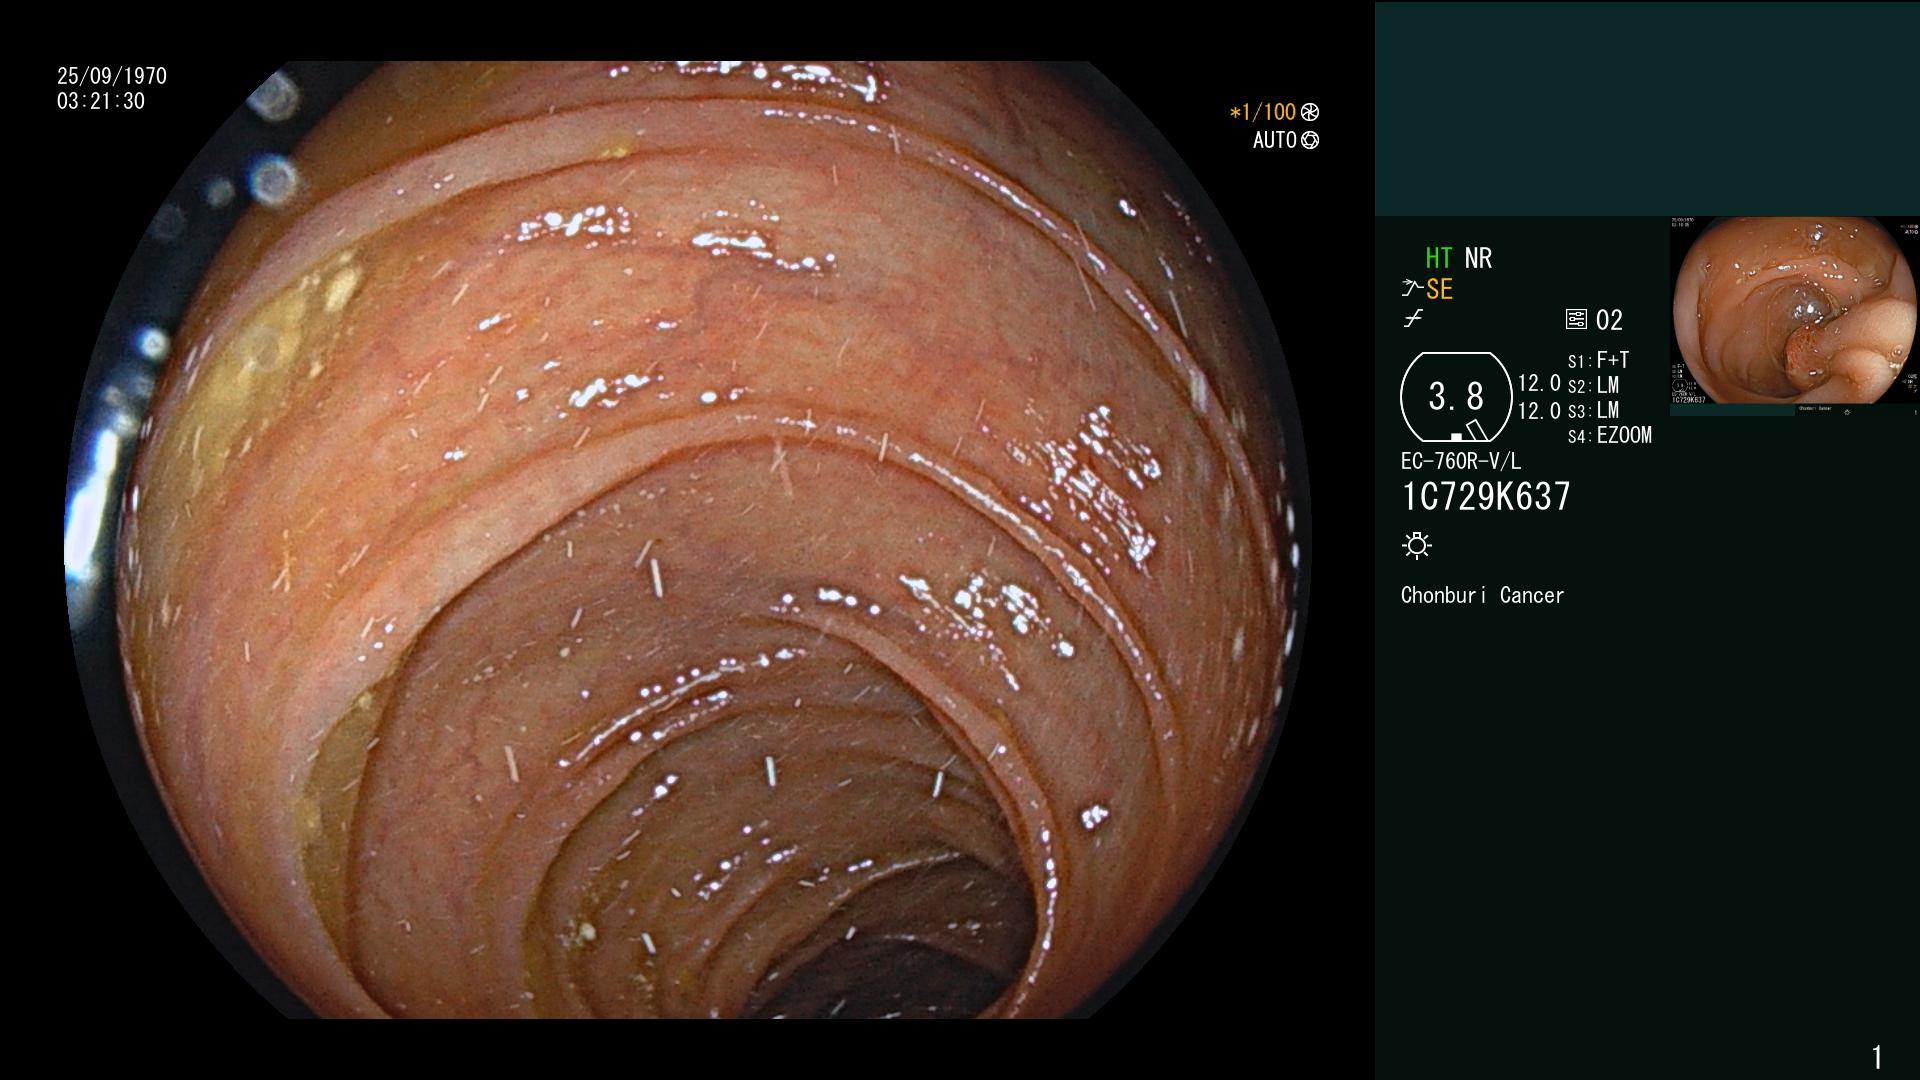Viewport: 1920px width, 1080px height.
Task: Click the main endoscopic live view image
Action: [688, 540]
